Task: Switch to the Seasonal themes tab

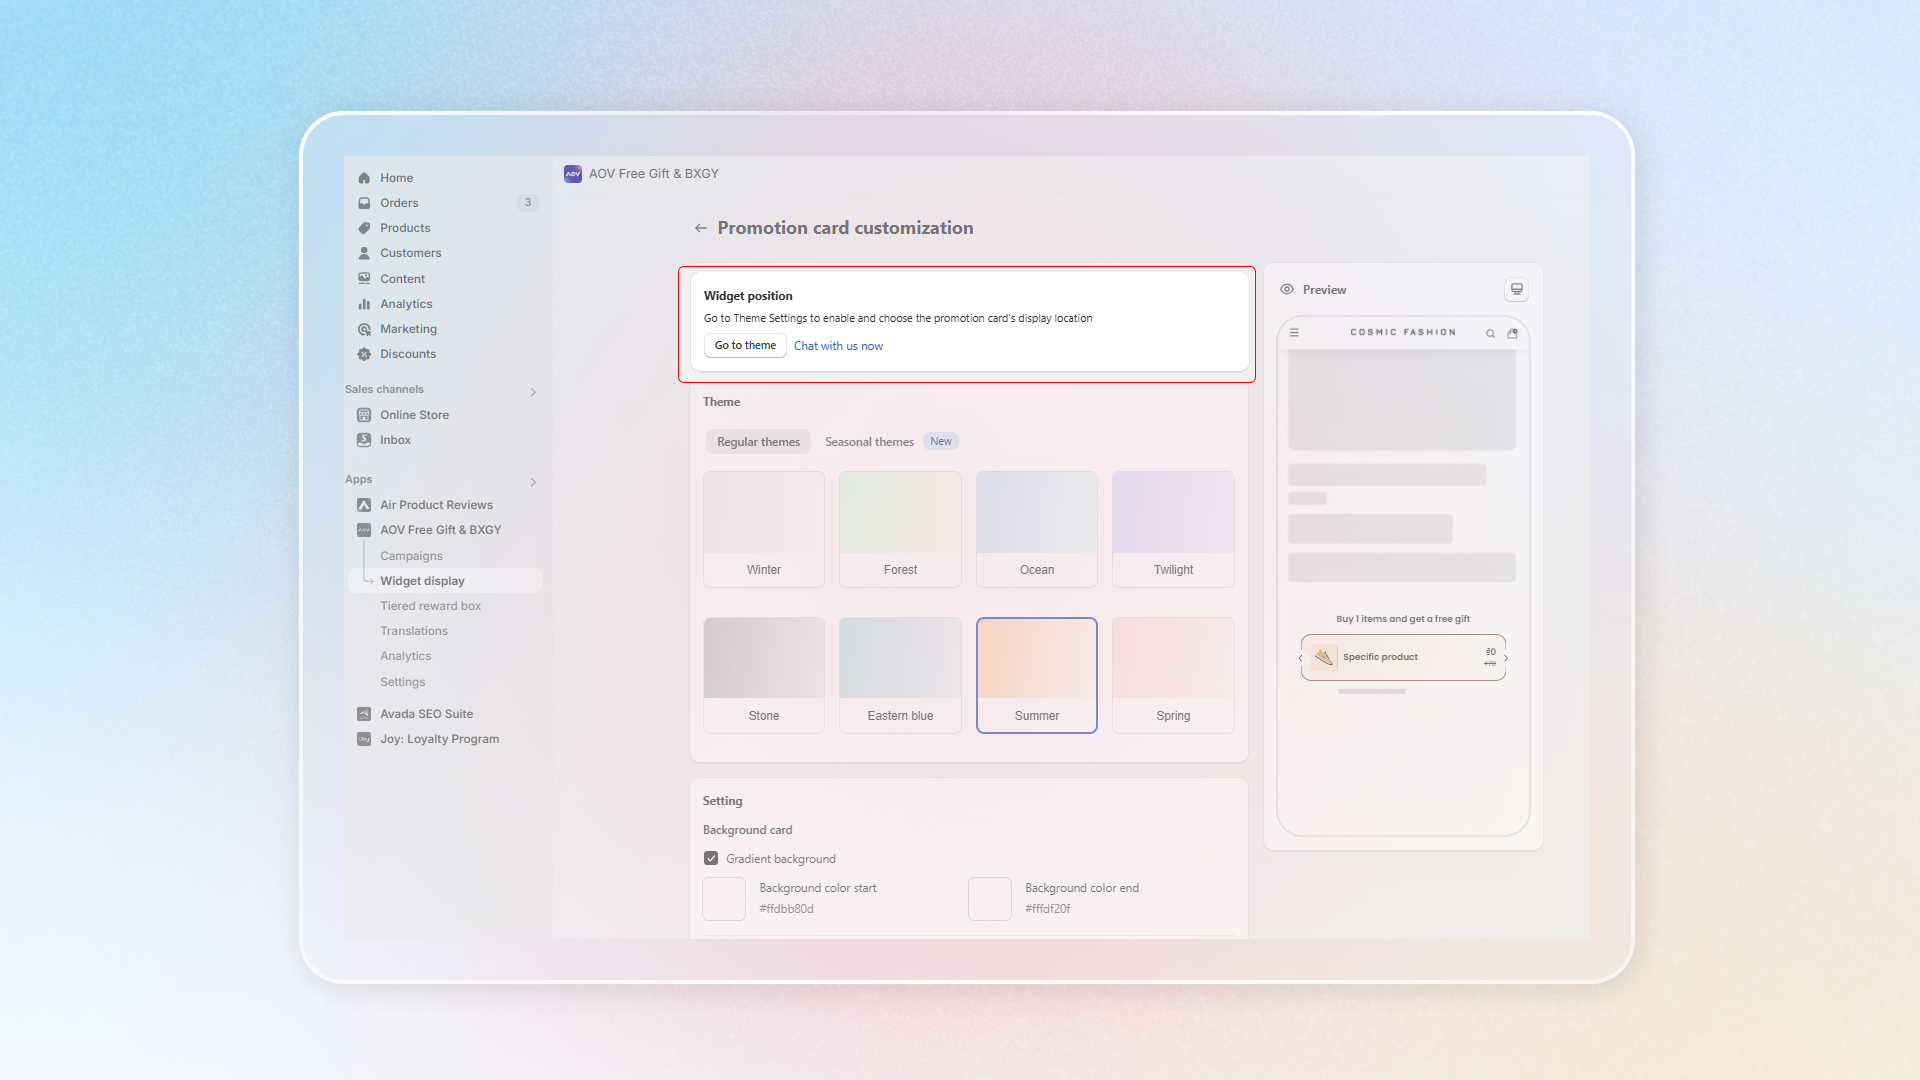Action: [x=869, y=441]
